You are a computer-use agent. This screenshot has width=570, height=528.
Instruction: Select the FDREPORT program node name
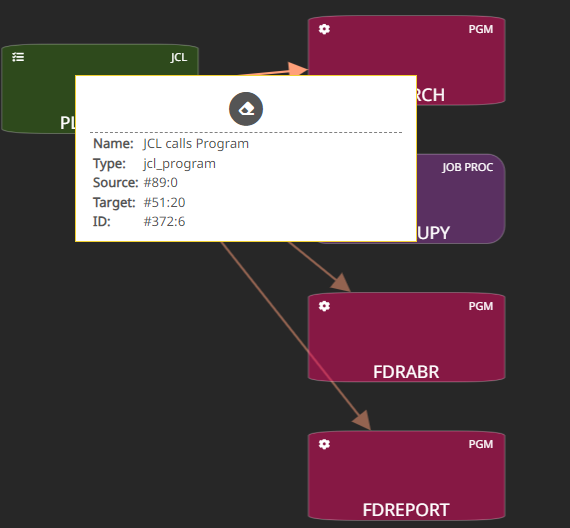tap(406, 510)
